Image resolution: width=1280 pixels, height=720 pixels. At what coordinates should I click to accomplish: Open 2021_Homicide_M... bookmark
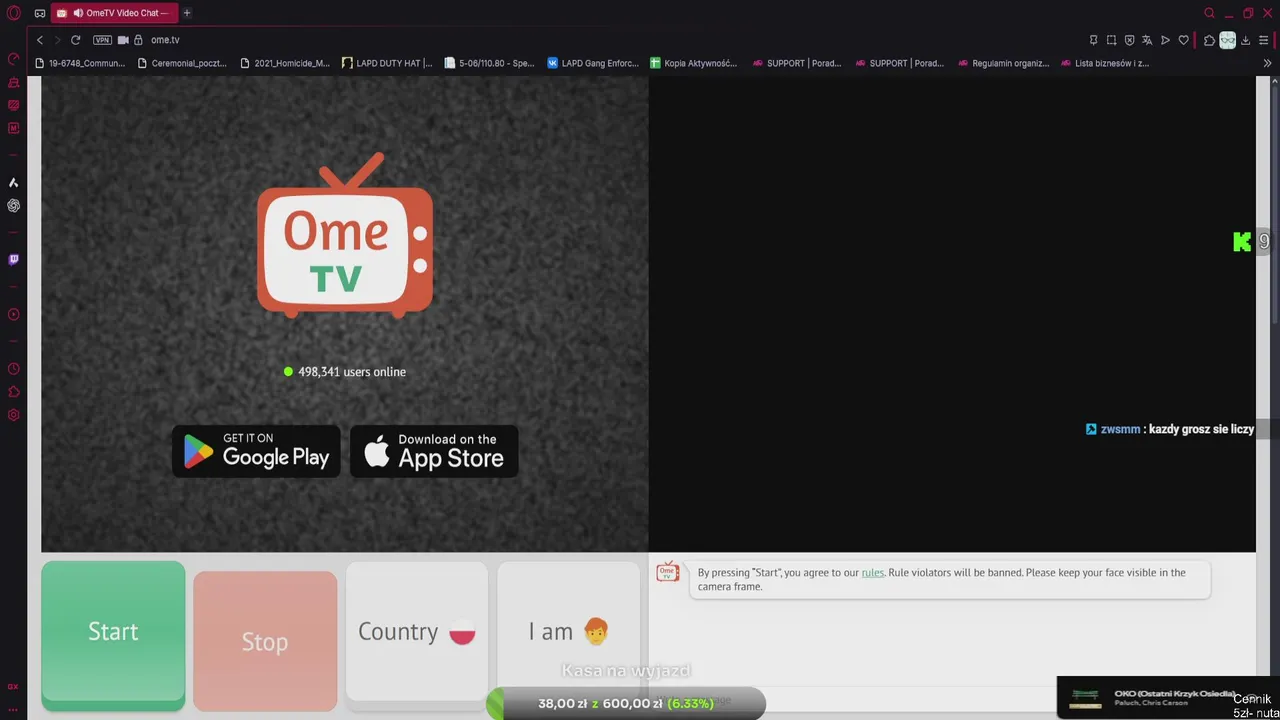(285, 63)
